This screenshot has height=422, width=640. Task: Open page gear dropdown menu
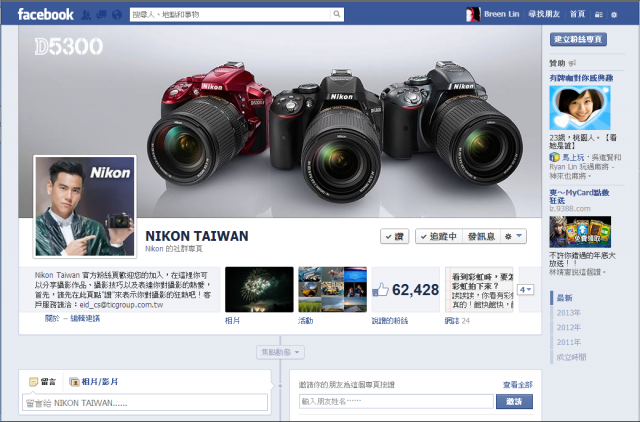(x=513, y=236)
